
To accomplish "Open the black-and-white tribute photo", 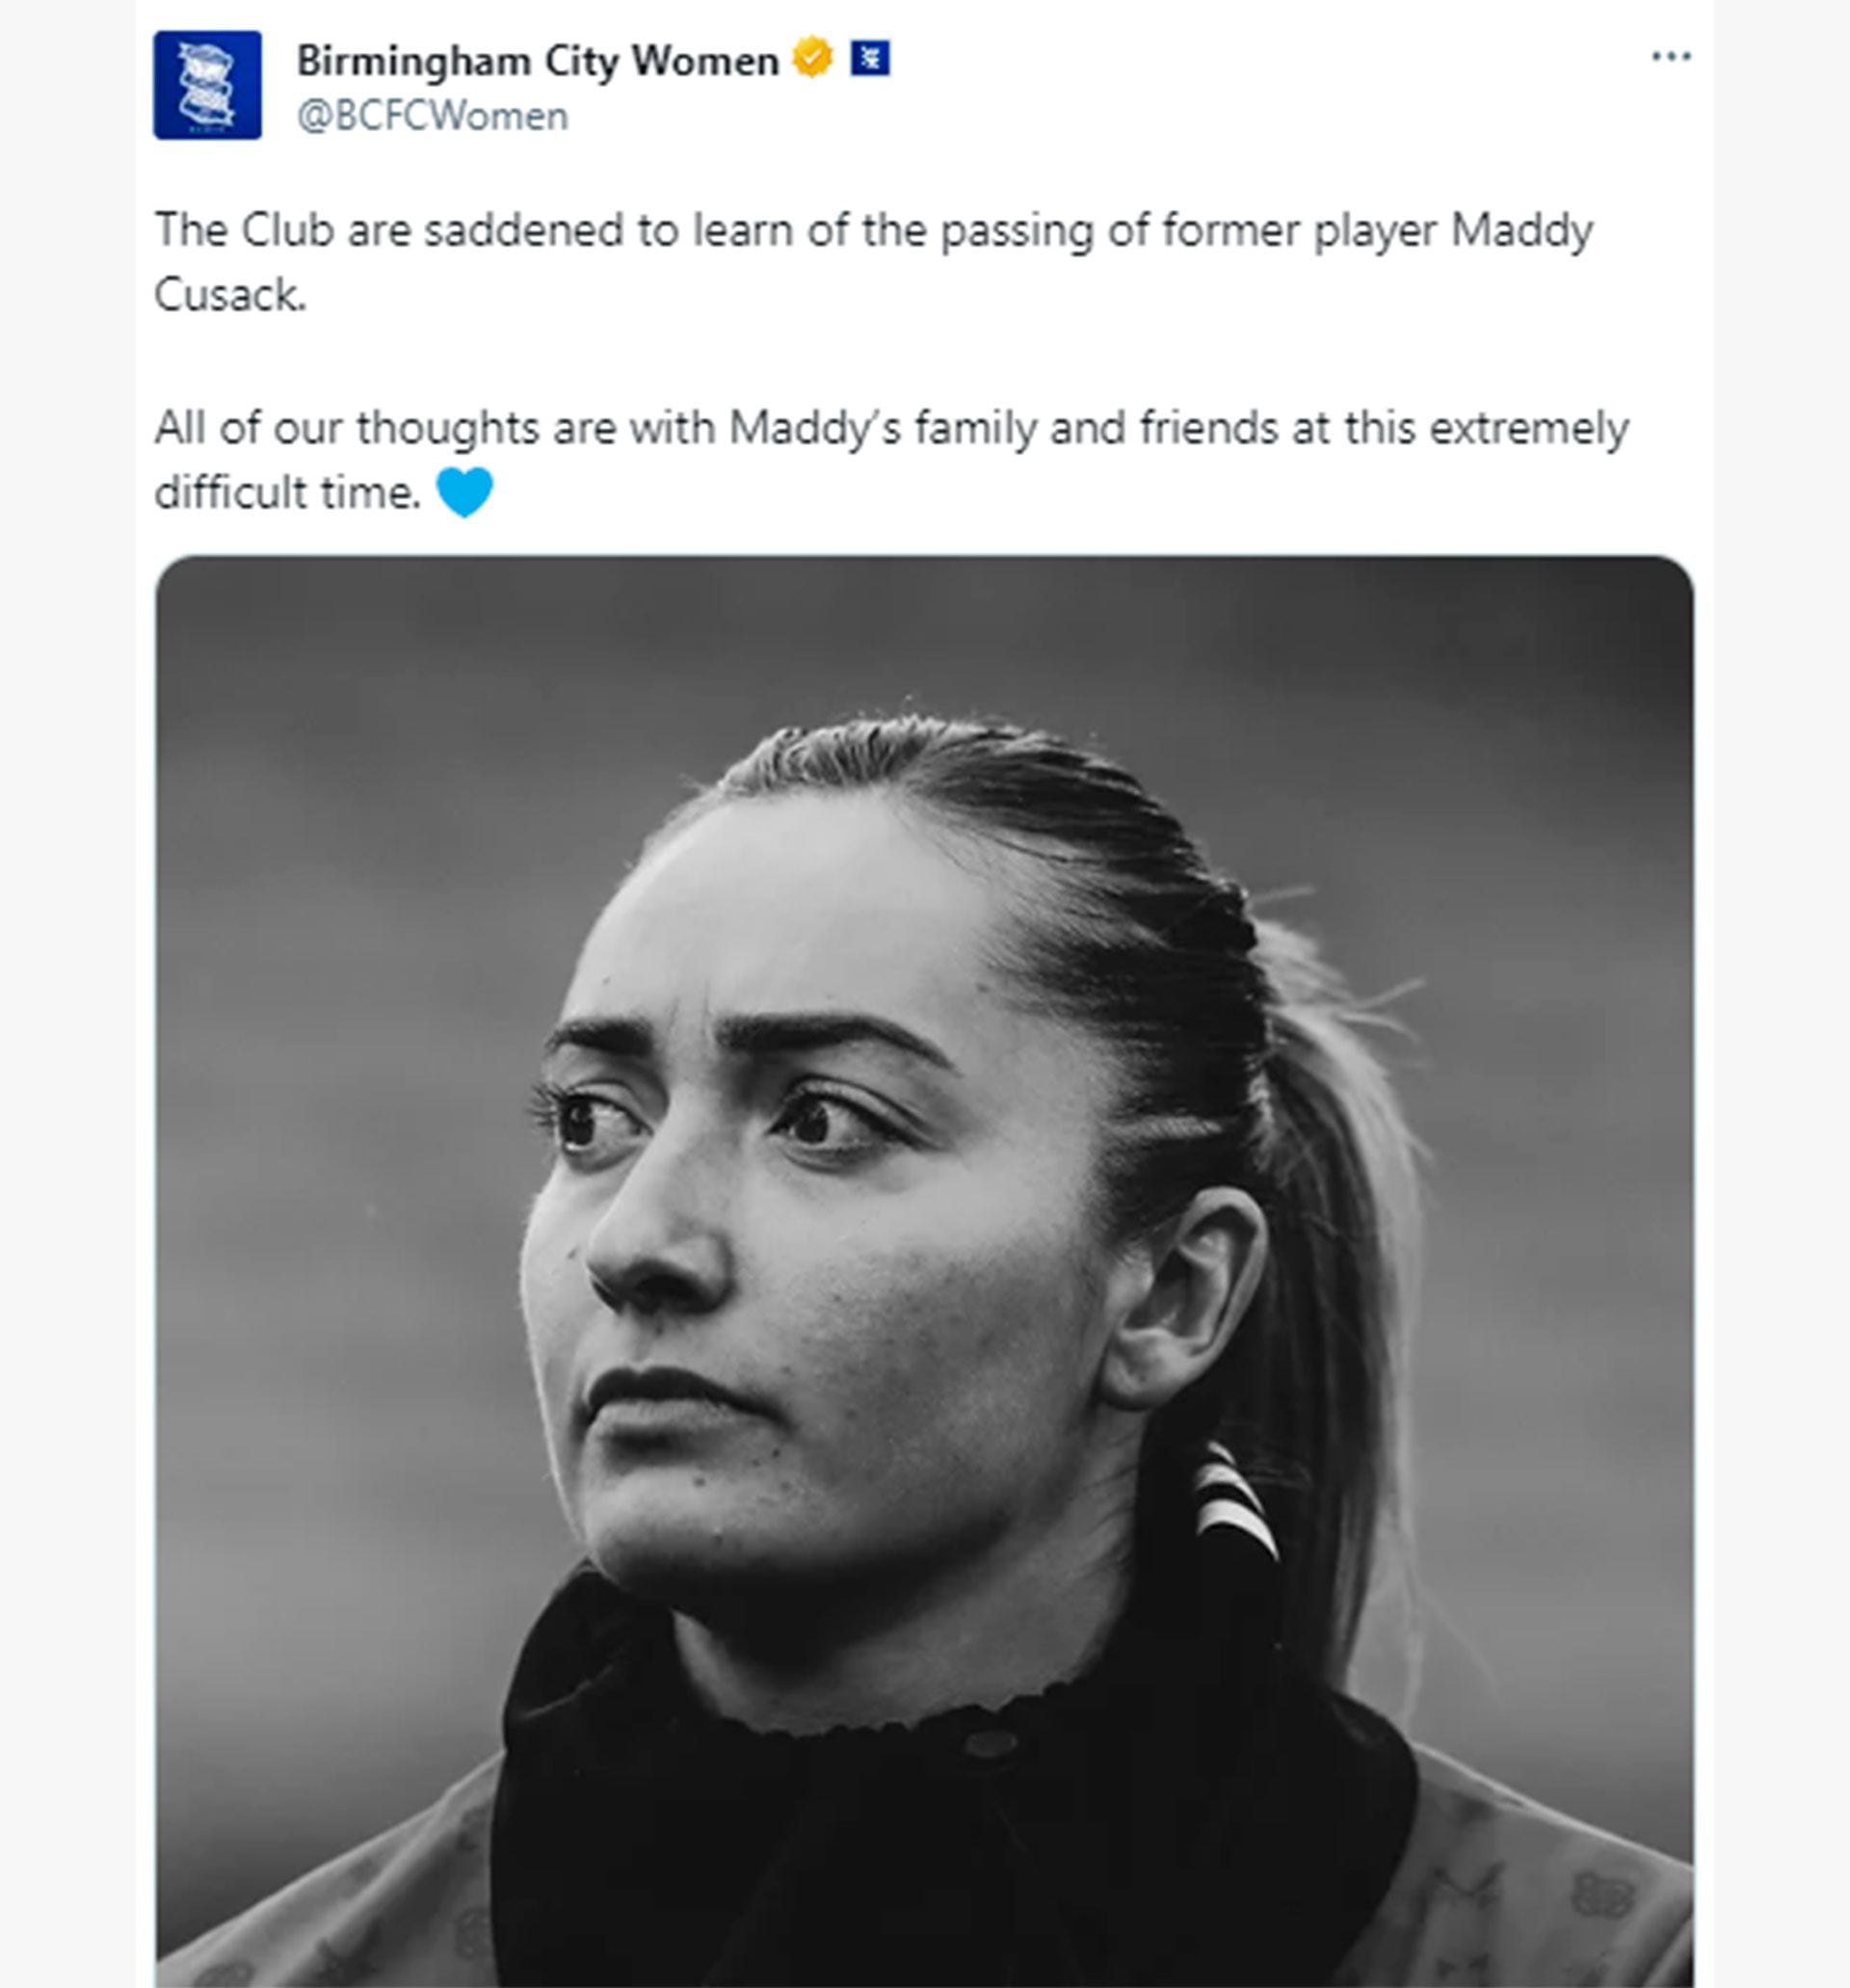I will click(924, 1270).
